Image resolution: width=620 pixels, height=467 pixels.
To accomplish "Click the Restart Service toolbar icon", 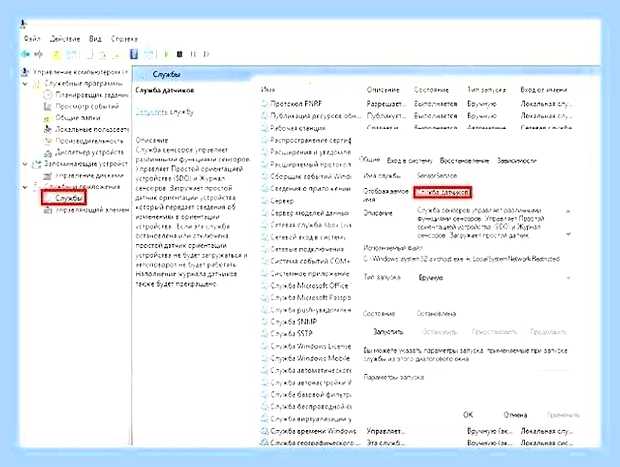I will tap(206, 54).
